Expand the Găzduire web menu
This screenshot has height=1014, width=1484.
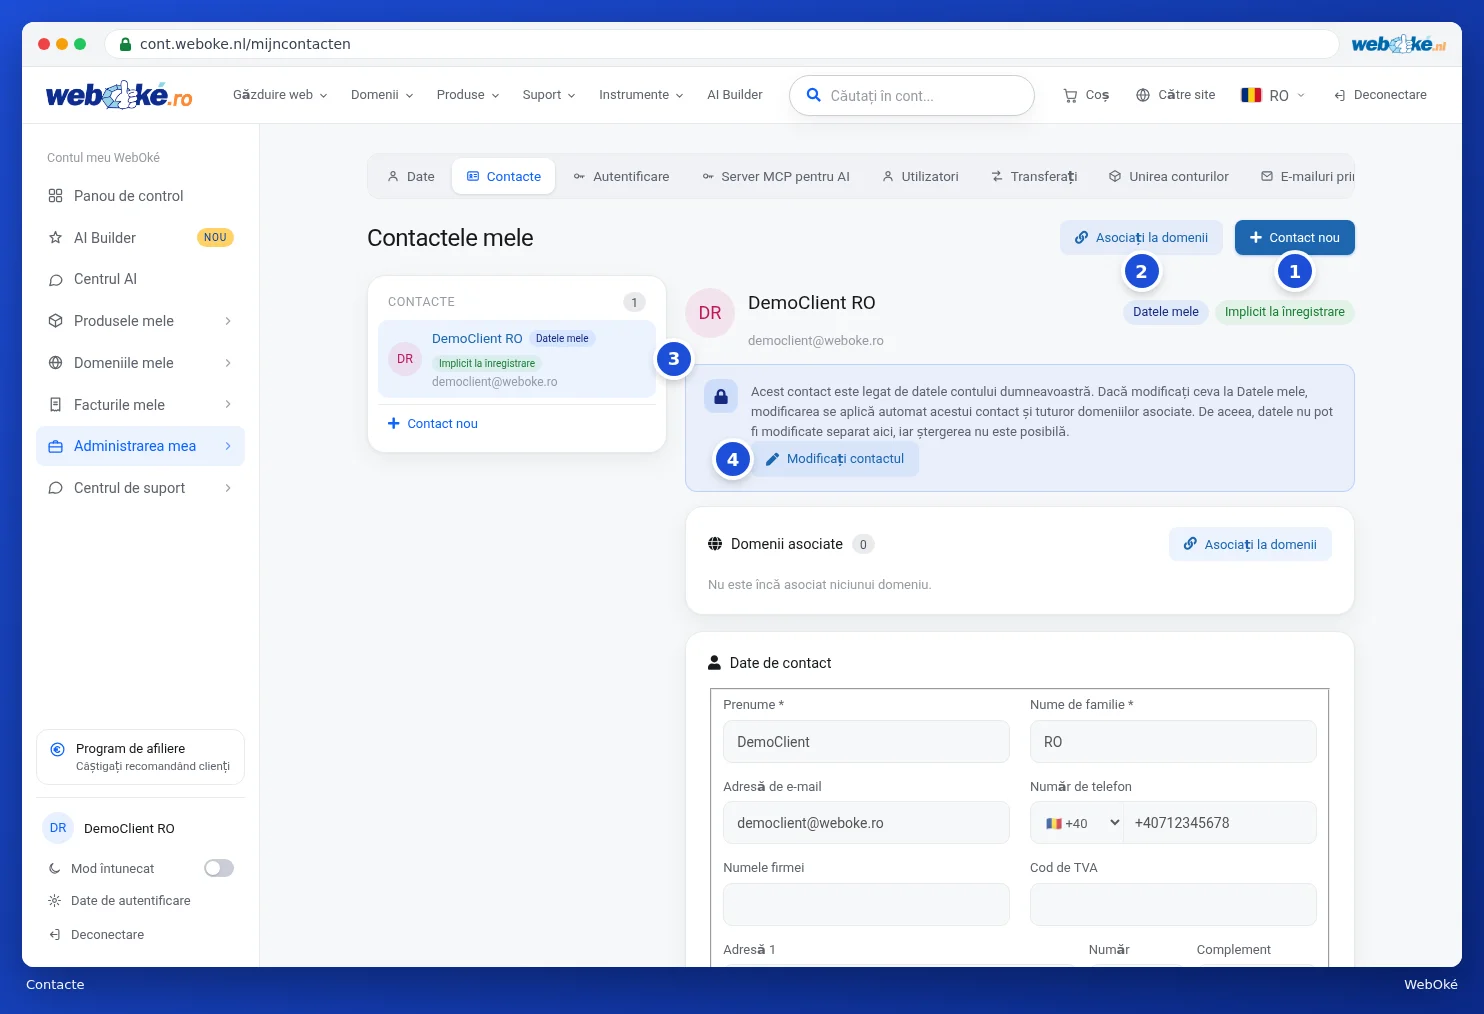(x=280, y=95)
